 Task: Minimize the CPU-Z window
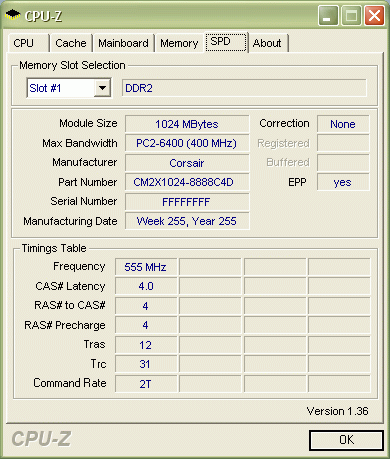(x=328, y=15)
